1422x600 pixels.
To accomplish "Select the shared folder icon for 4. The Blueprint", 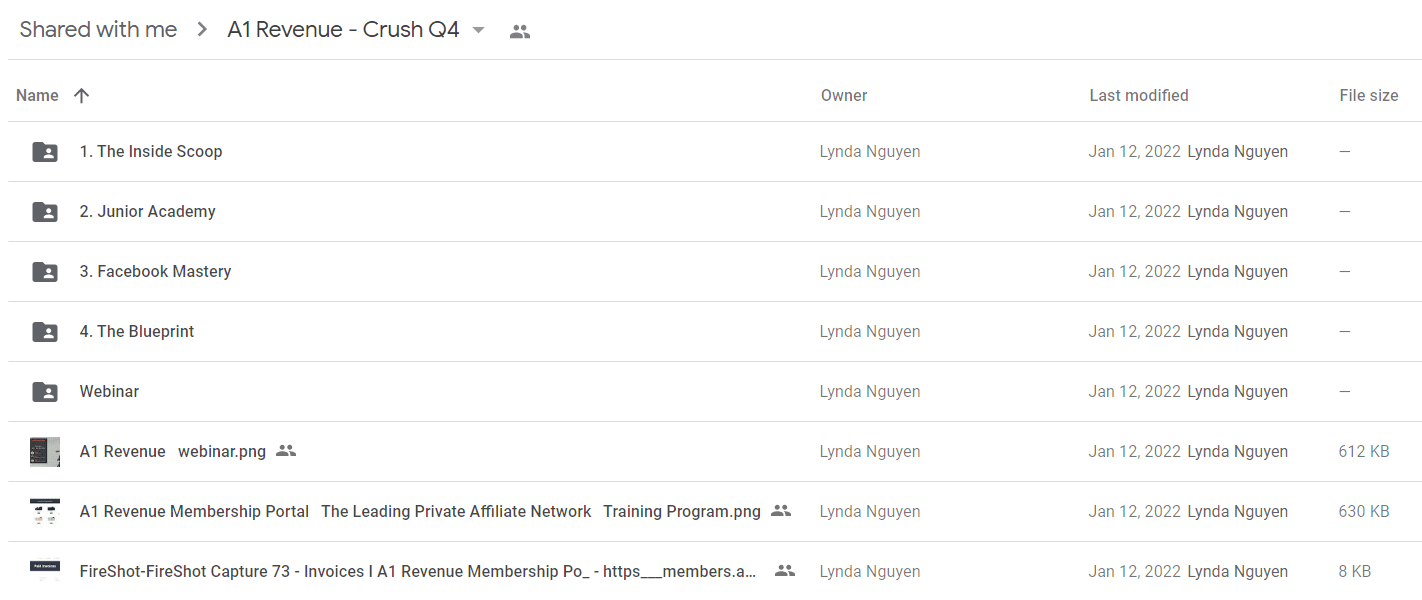I will [45, 332].
